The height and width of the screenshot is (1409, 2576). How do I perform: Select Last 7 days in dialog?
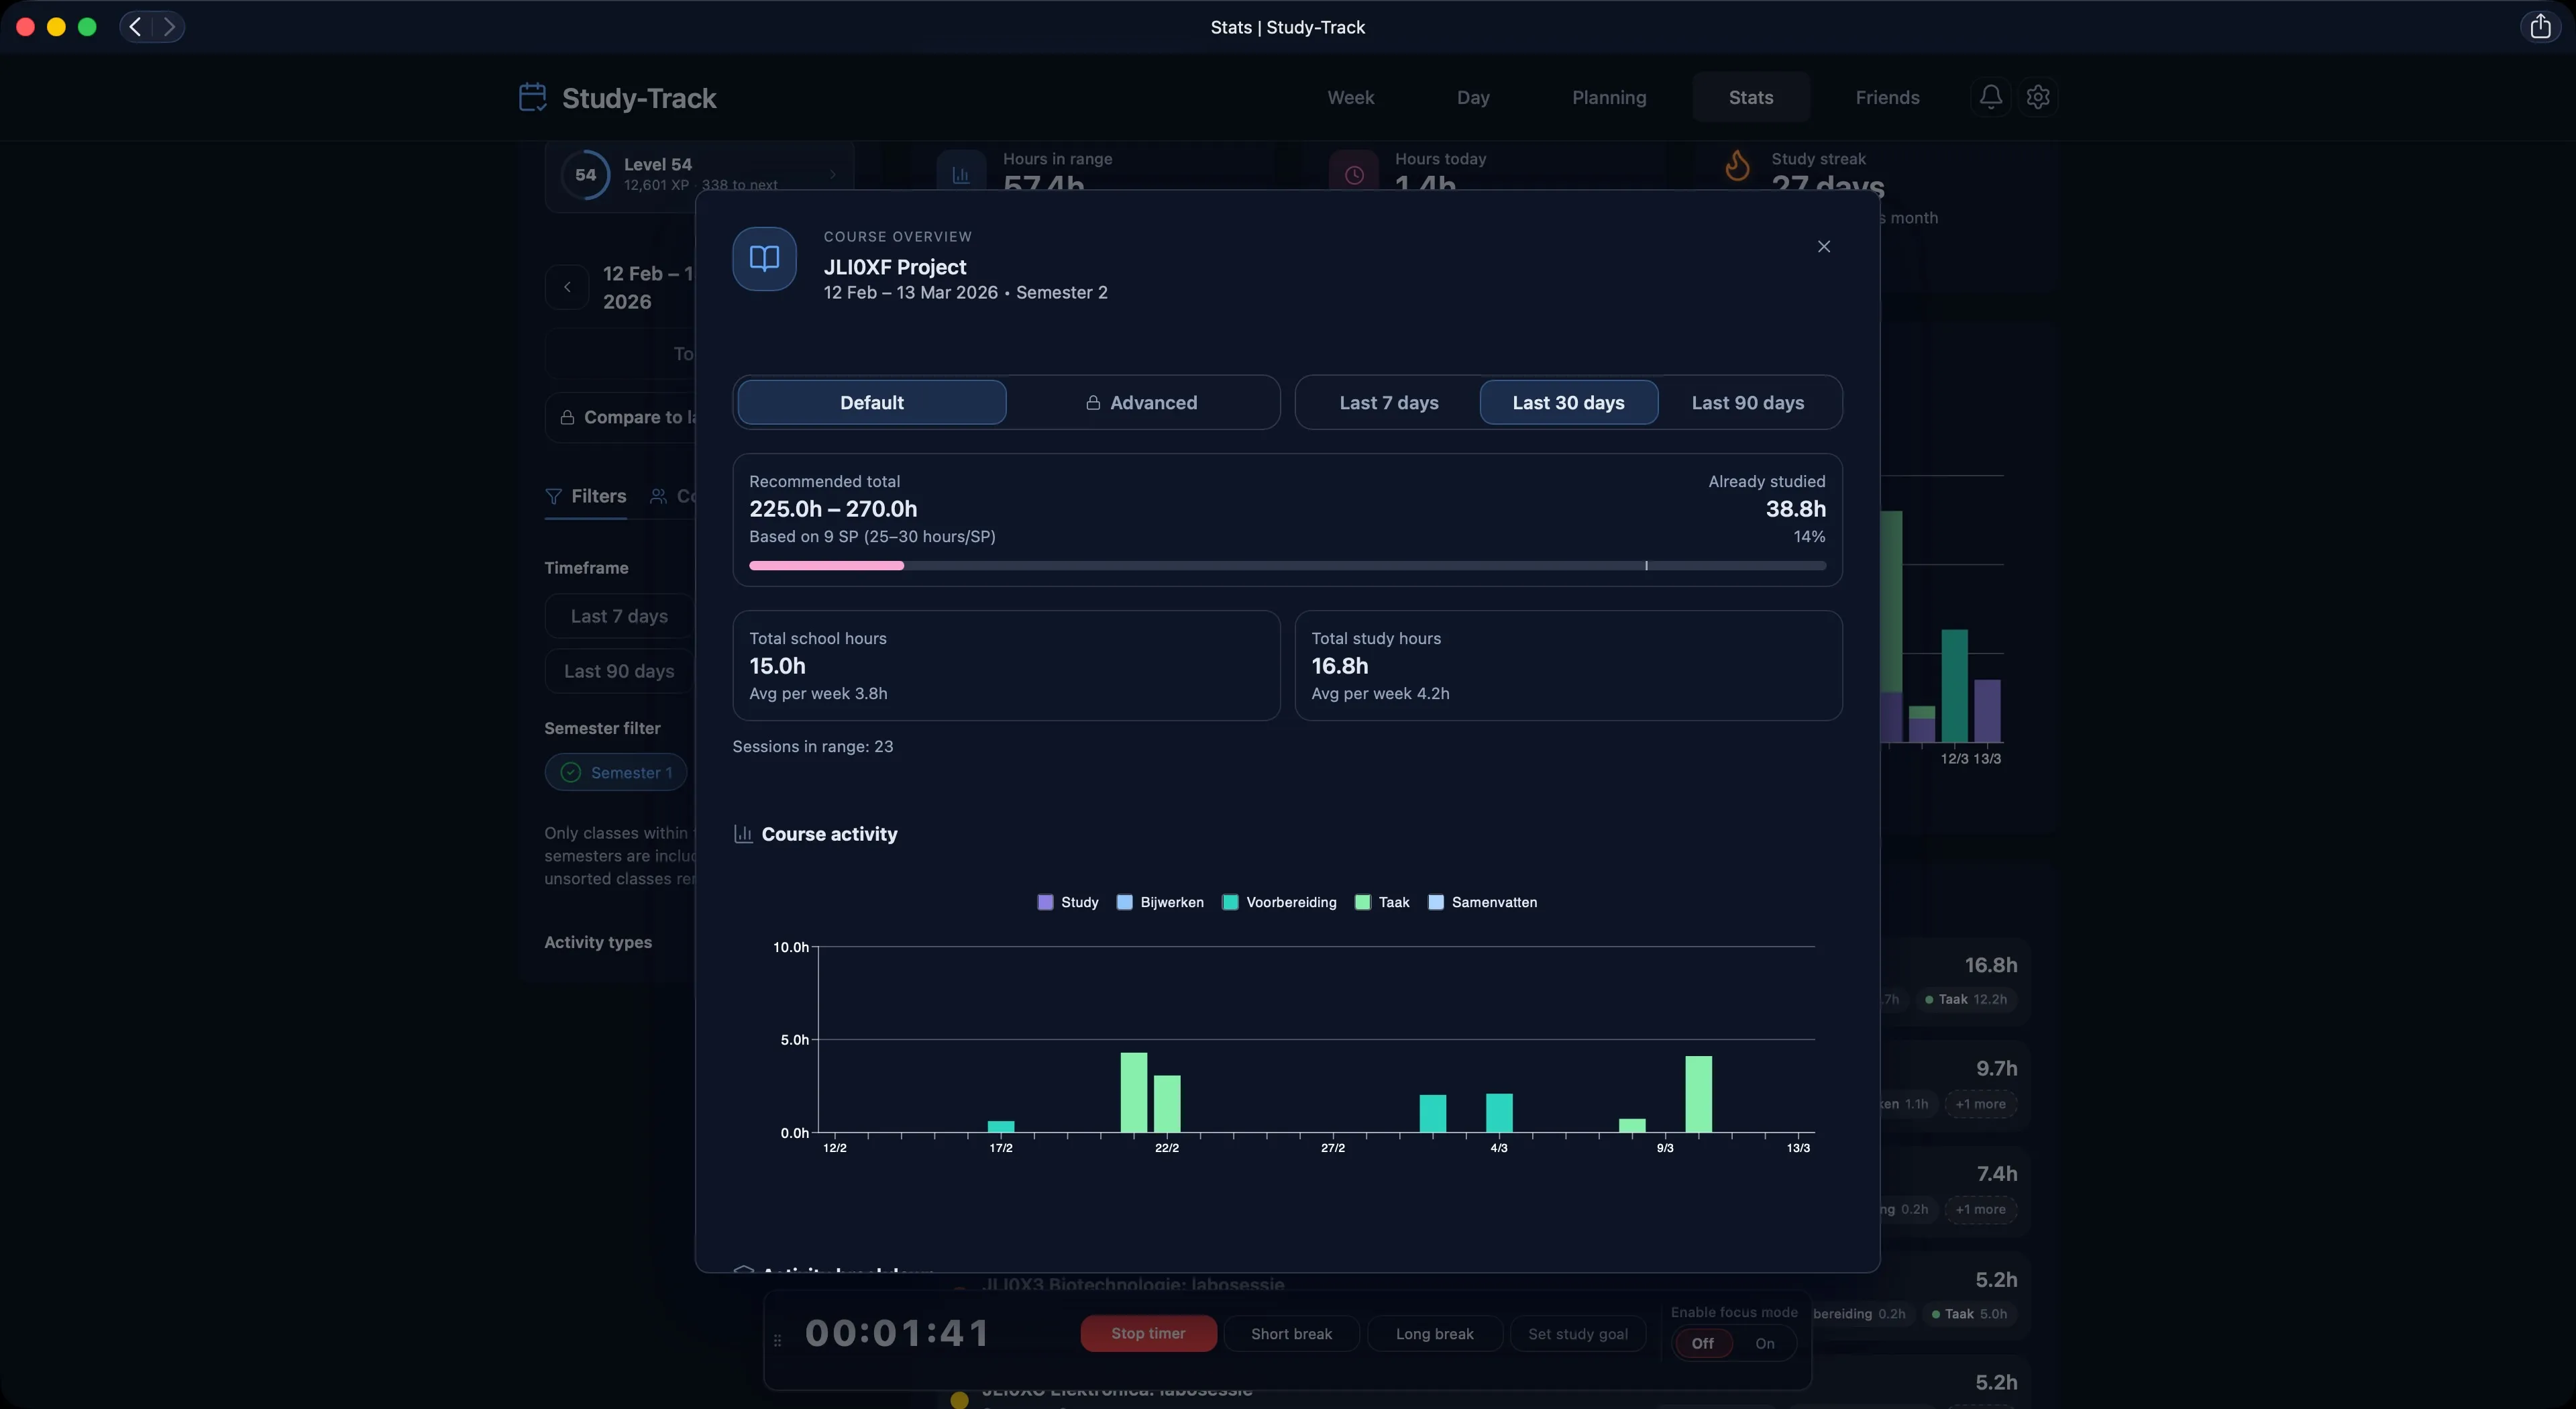click(1389, 402)
